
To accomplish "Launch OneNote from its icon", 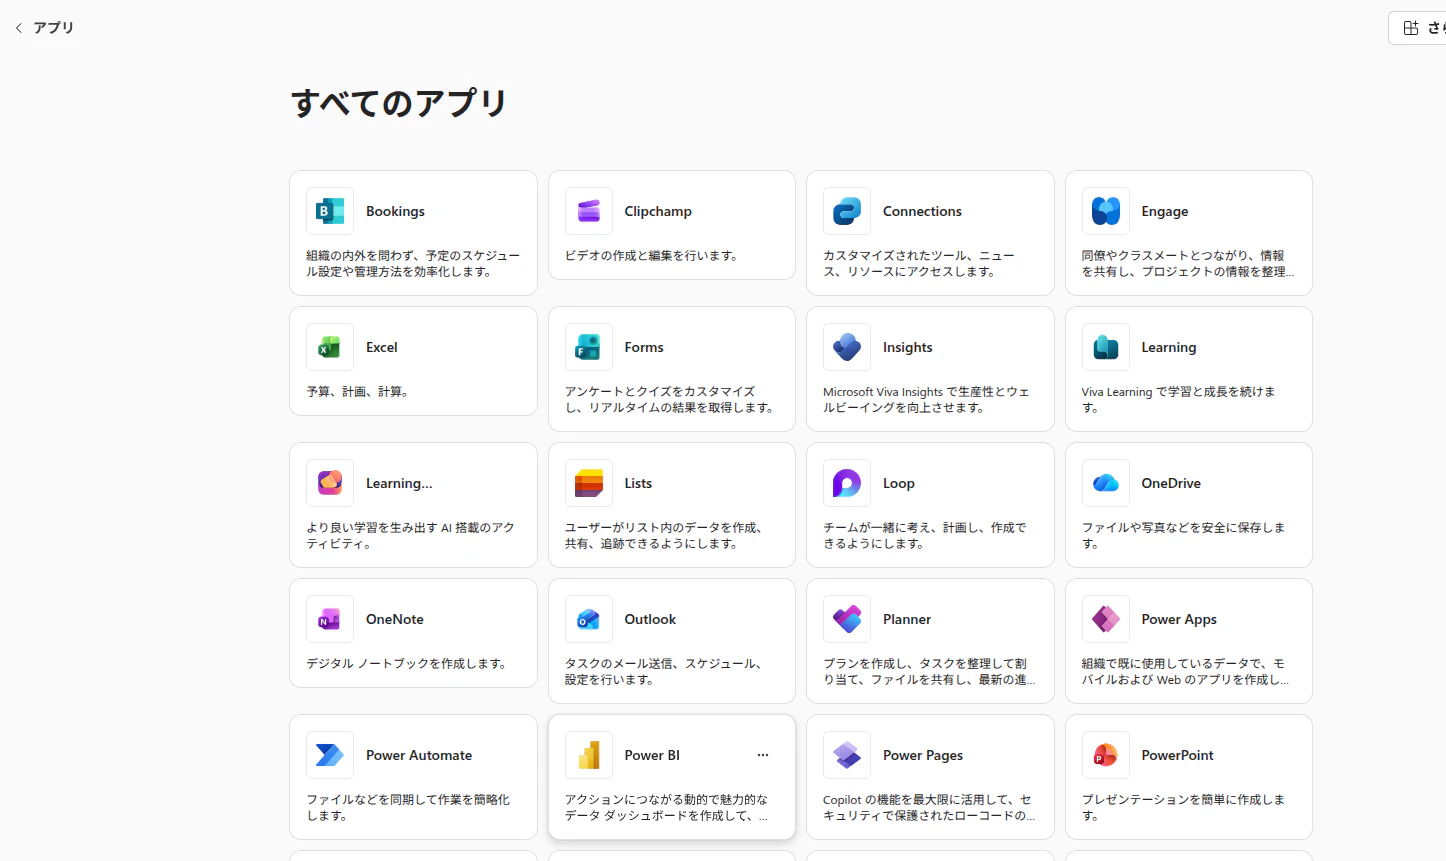I will (x=330, y=619).
